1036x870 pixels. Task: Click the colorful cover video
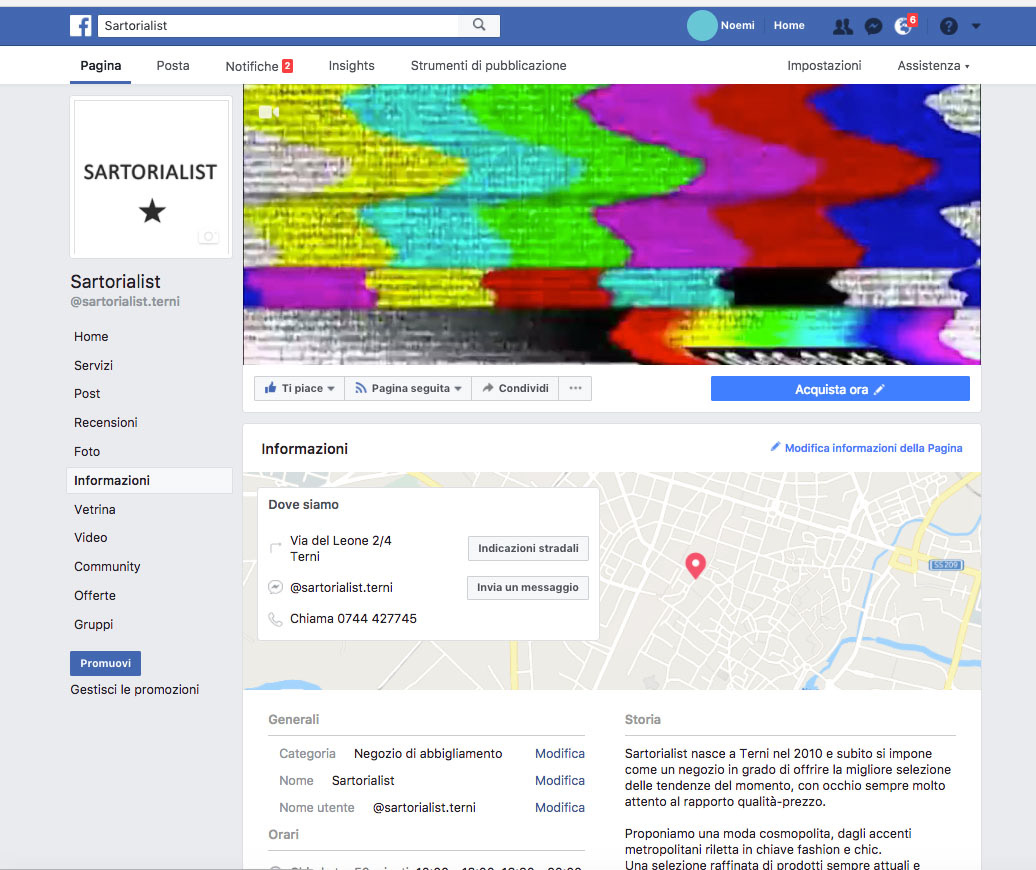[x=612, y=225]
